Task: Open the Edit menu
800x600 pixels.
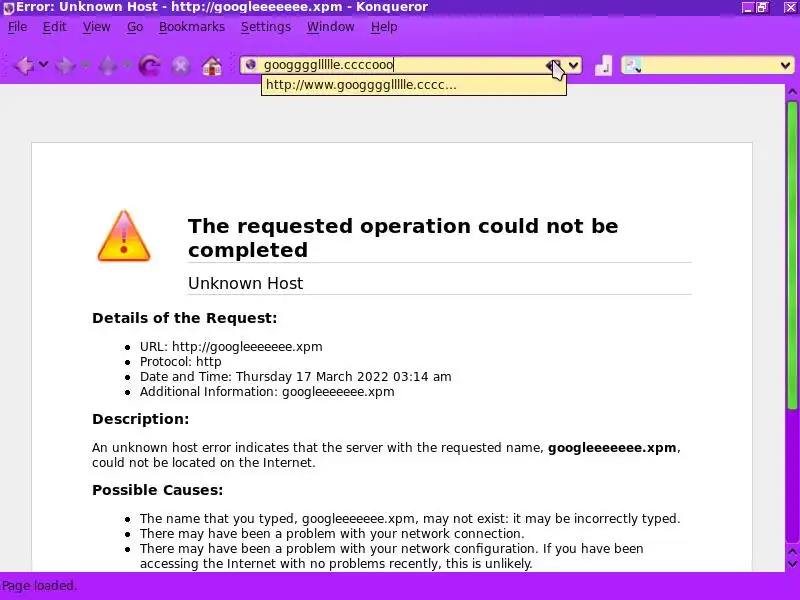Action: point(55,27)
